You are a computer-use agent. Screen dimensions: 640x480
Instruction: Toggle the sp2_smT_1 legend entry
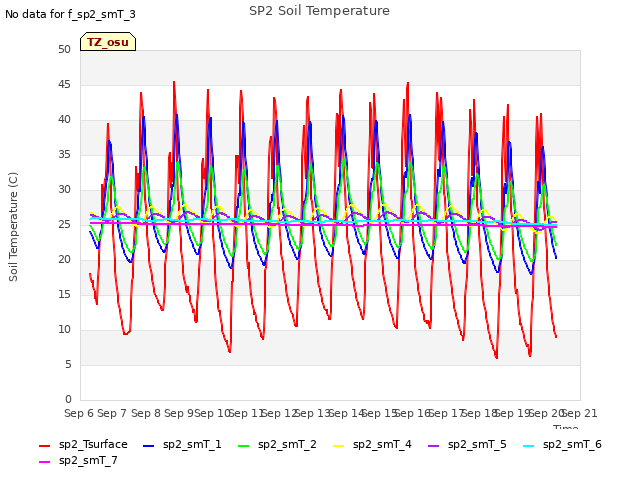182,444
